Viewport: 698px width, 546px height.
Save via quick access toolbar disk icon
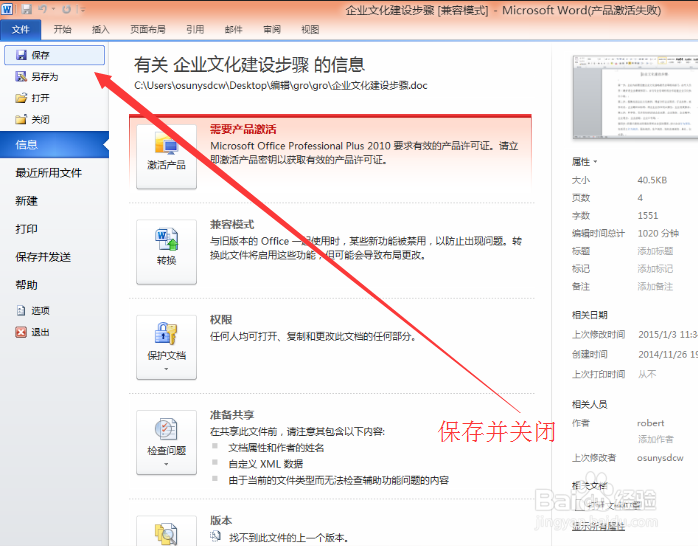tap(27, 9)
